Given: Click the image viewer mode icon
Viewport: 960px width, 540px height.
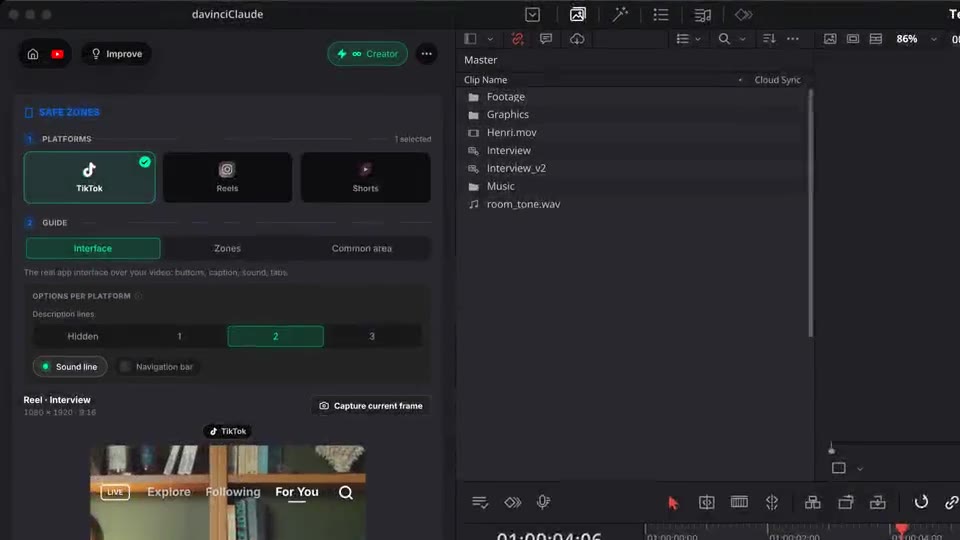Looking at the screenshot, I should (x=830, y=39).
